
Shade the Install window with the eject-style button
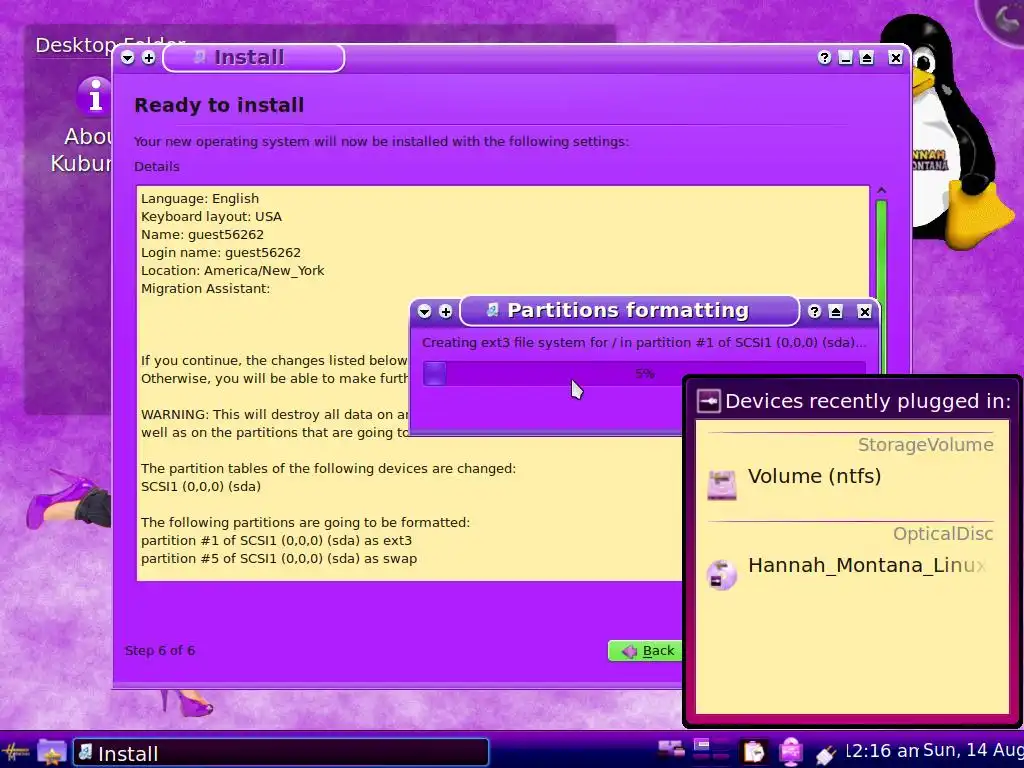[x=867, y=57]
